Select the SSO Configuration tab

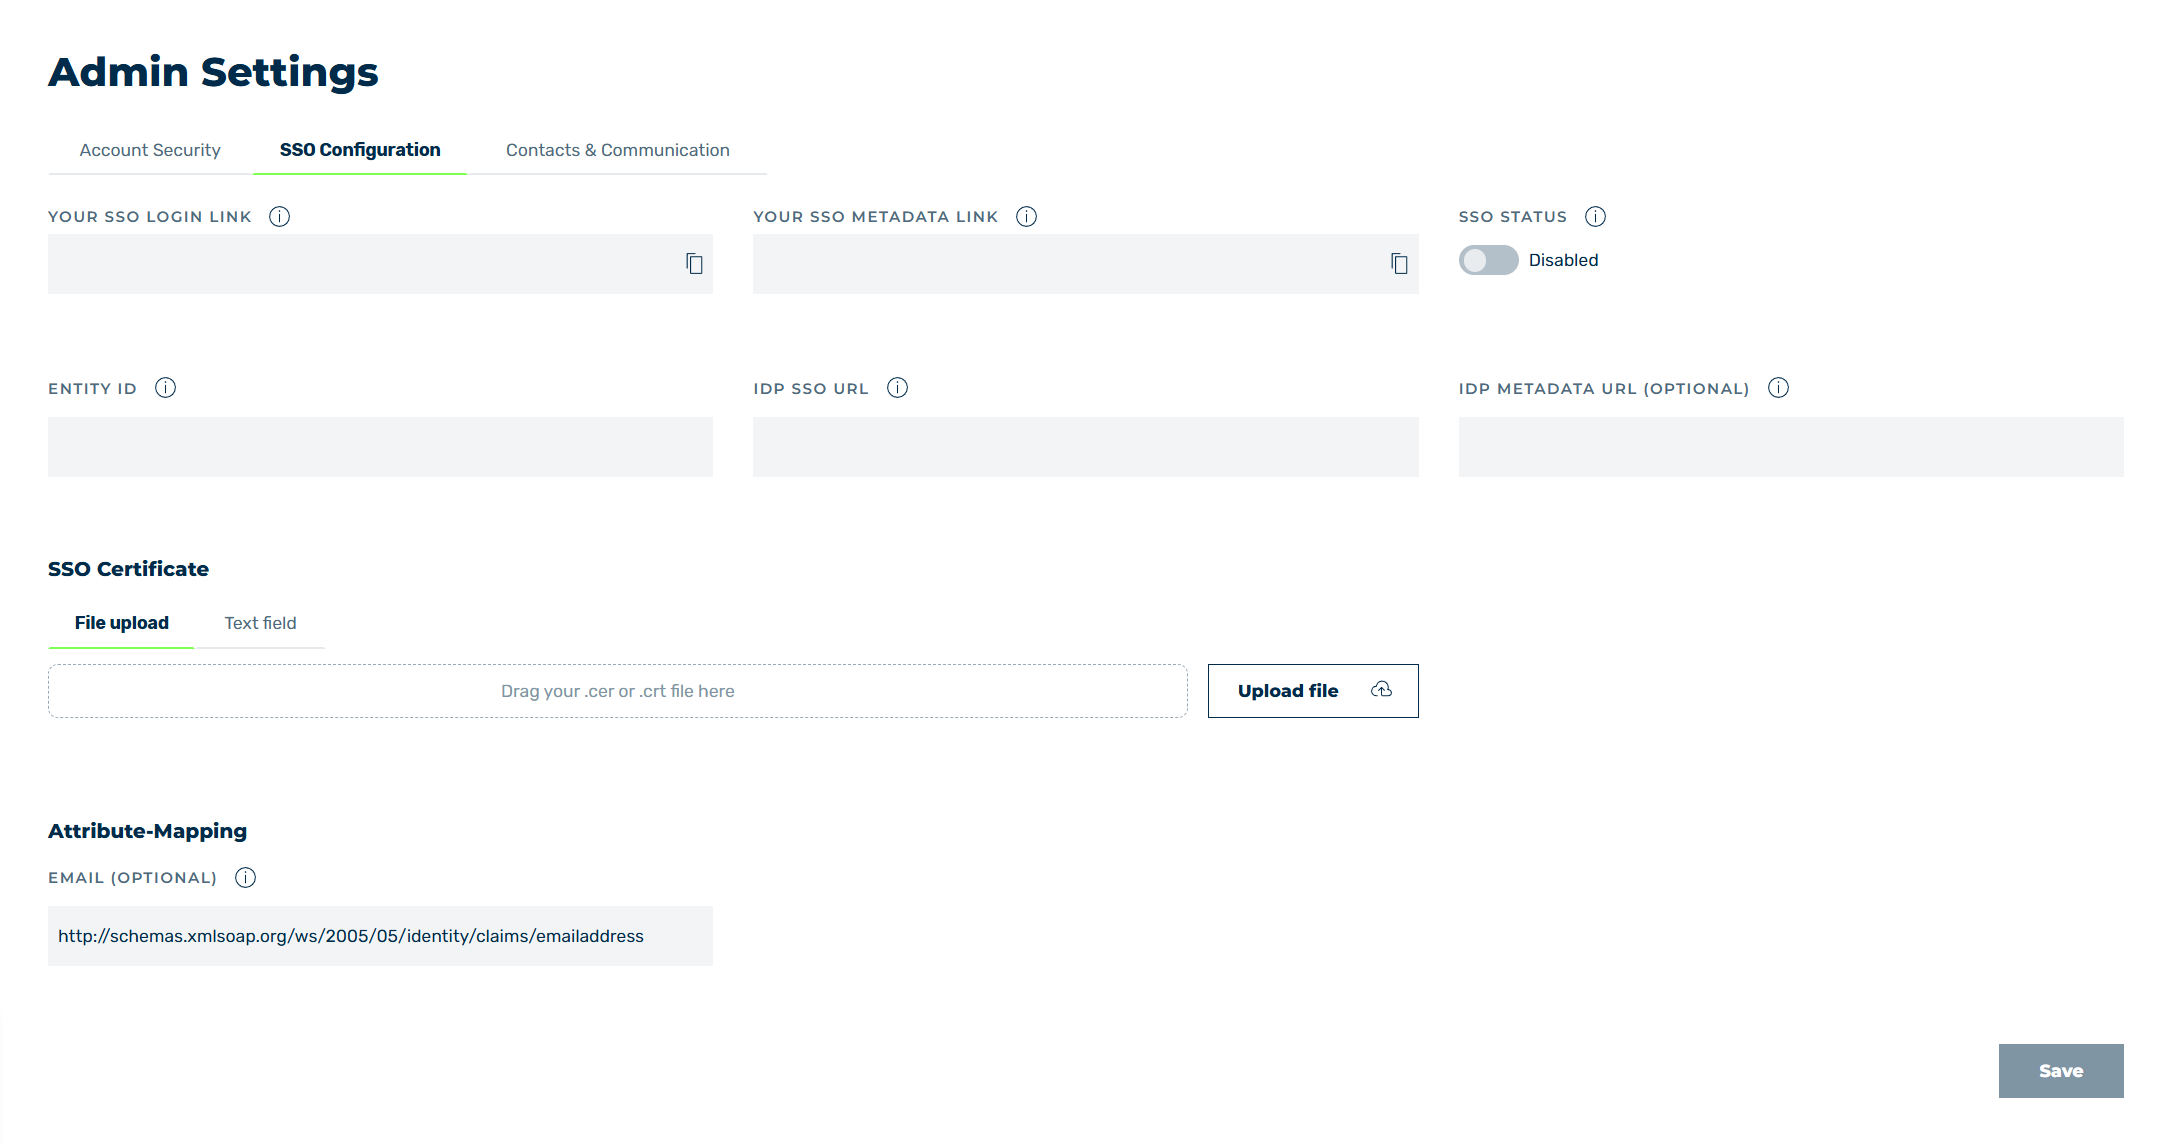pos(360,150)
